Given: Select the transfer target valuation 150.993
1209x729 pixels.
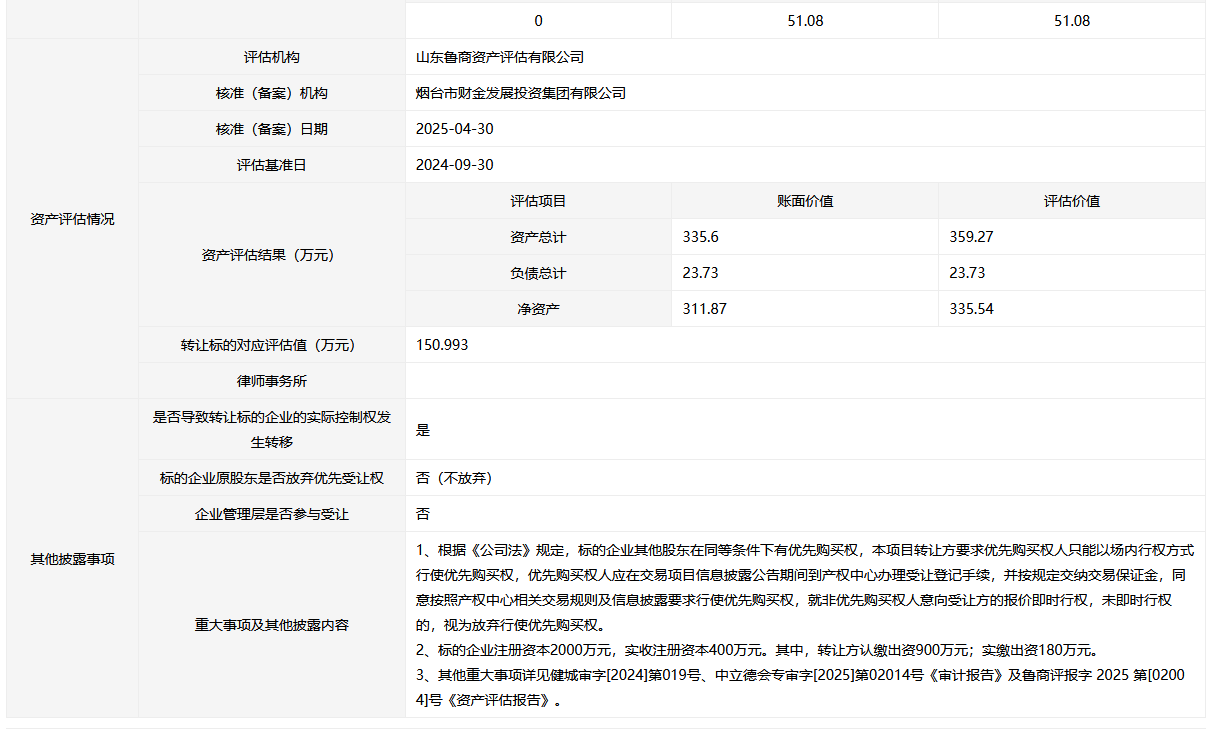Looking at the screenshot, I should tap(441, 345).
